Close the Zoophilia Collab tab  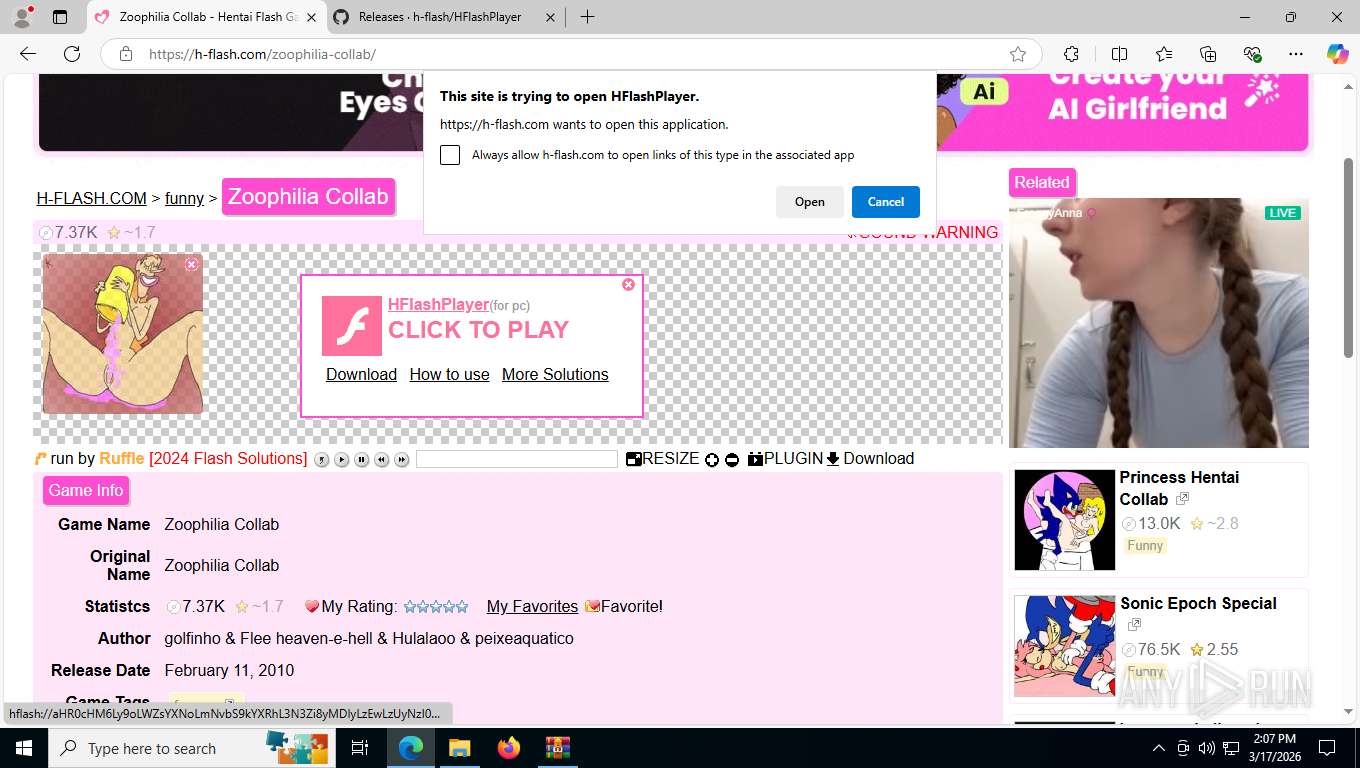point(310,17)
